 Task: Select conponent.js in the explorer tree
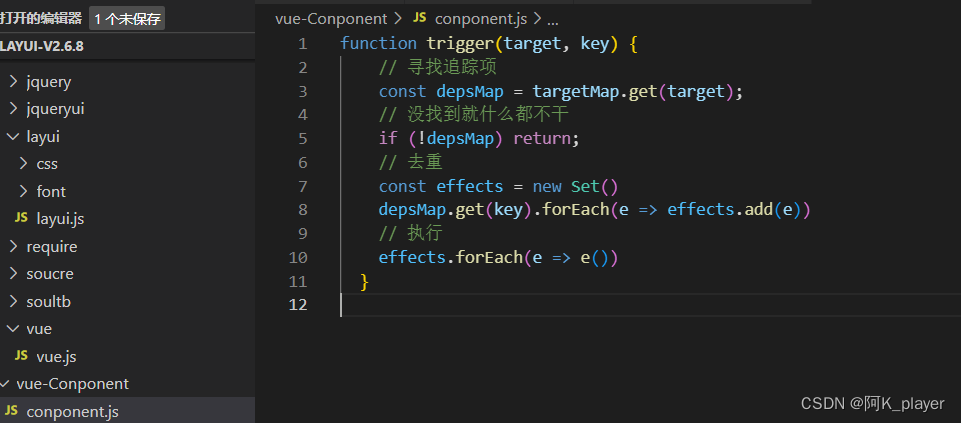click(72, 411)
